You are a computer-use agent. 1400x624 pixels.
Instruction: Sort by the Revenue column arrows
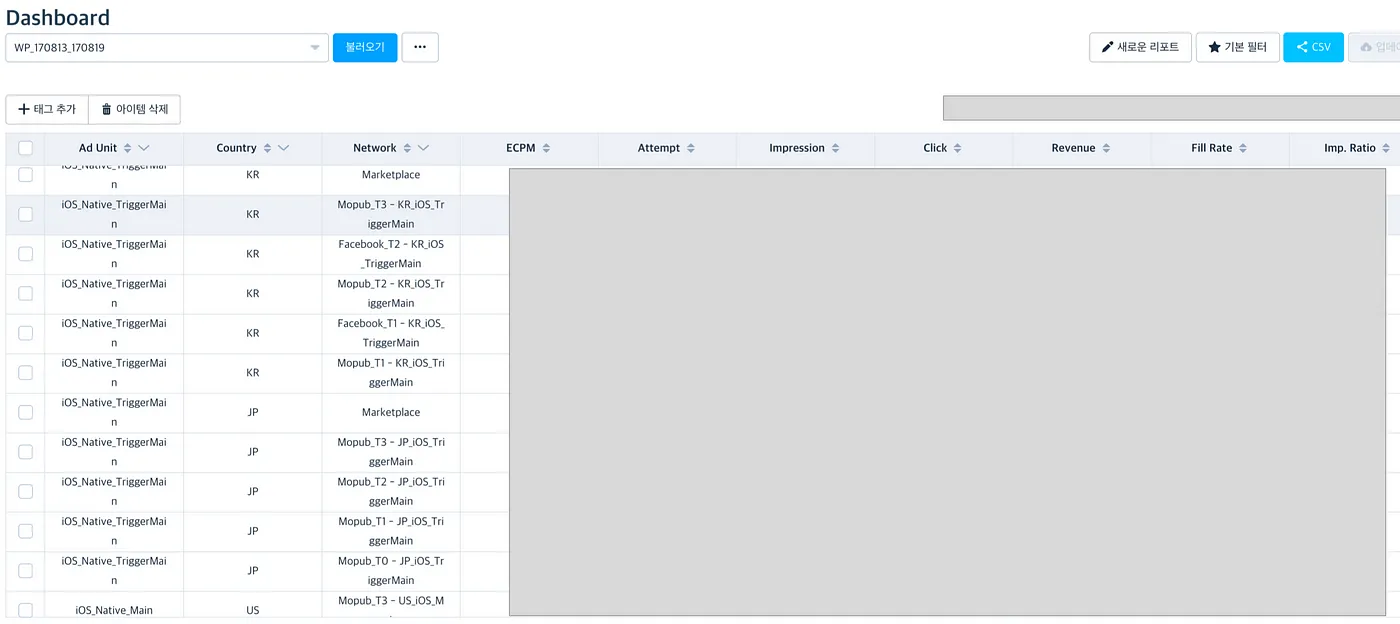(1106, 148)
